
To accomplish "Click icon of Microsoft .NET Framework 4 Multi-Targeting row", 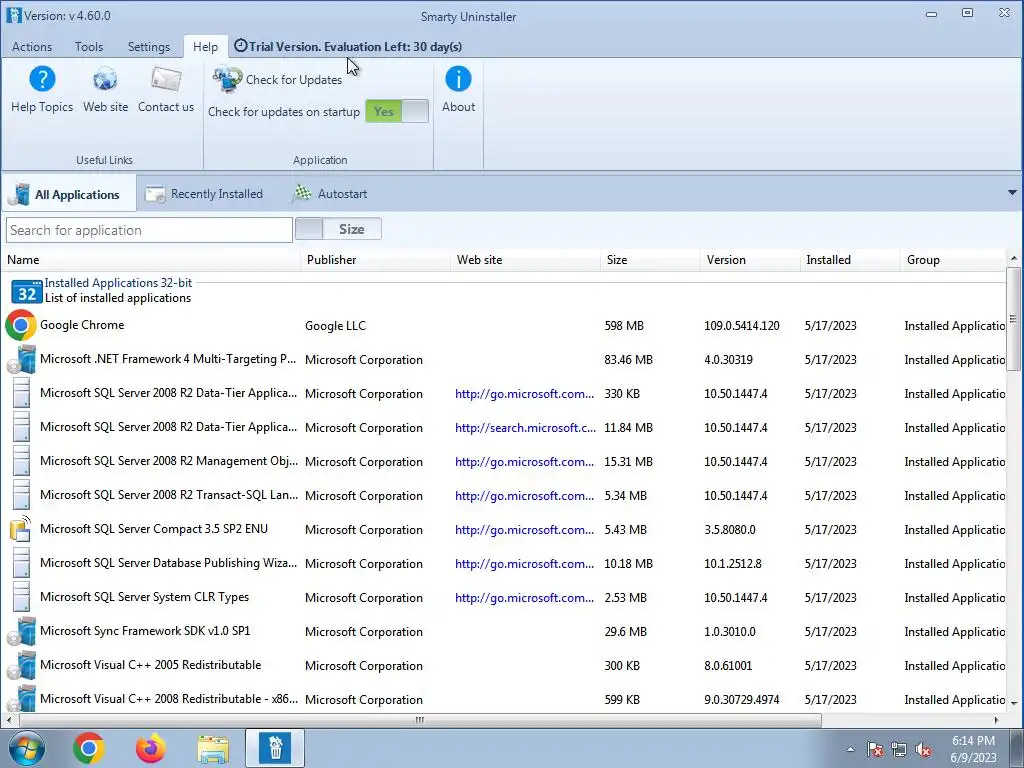I will click(22, 359).
